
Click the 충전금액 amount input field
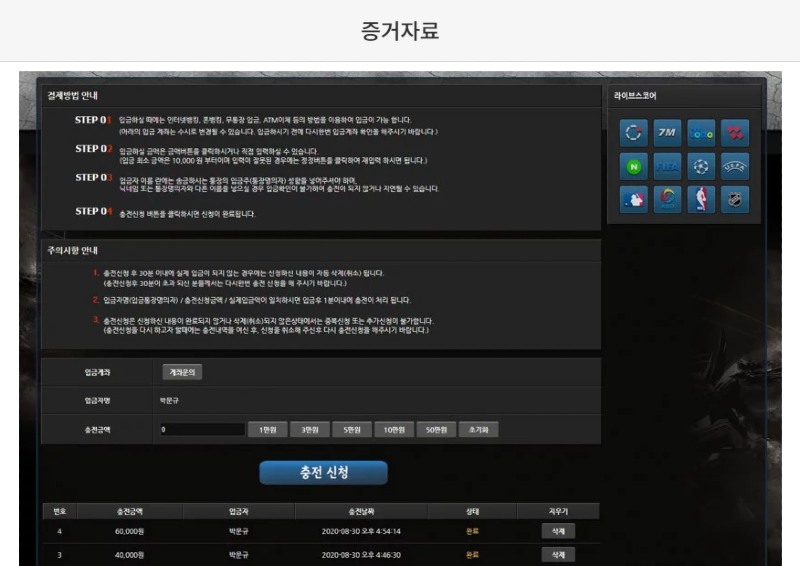[202, 430]
